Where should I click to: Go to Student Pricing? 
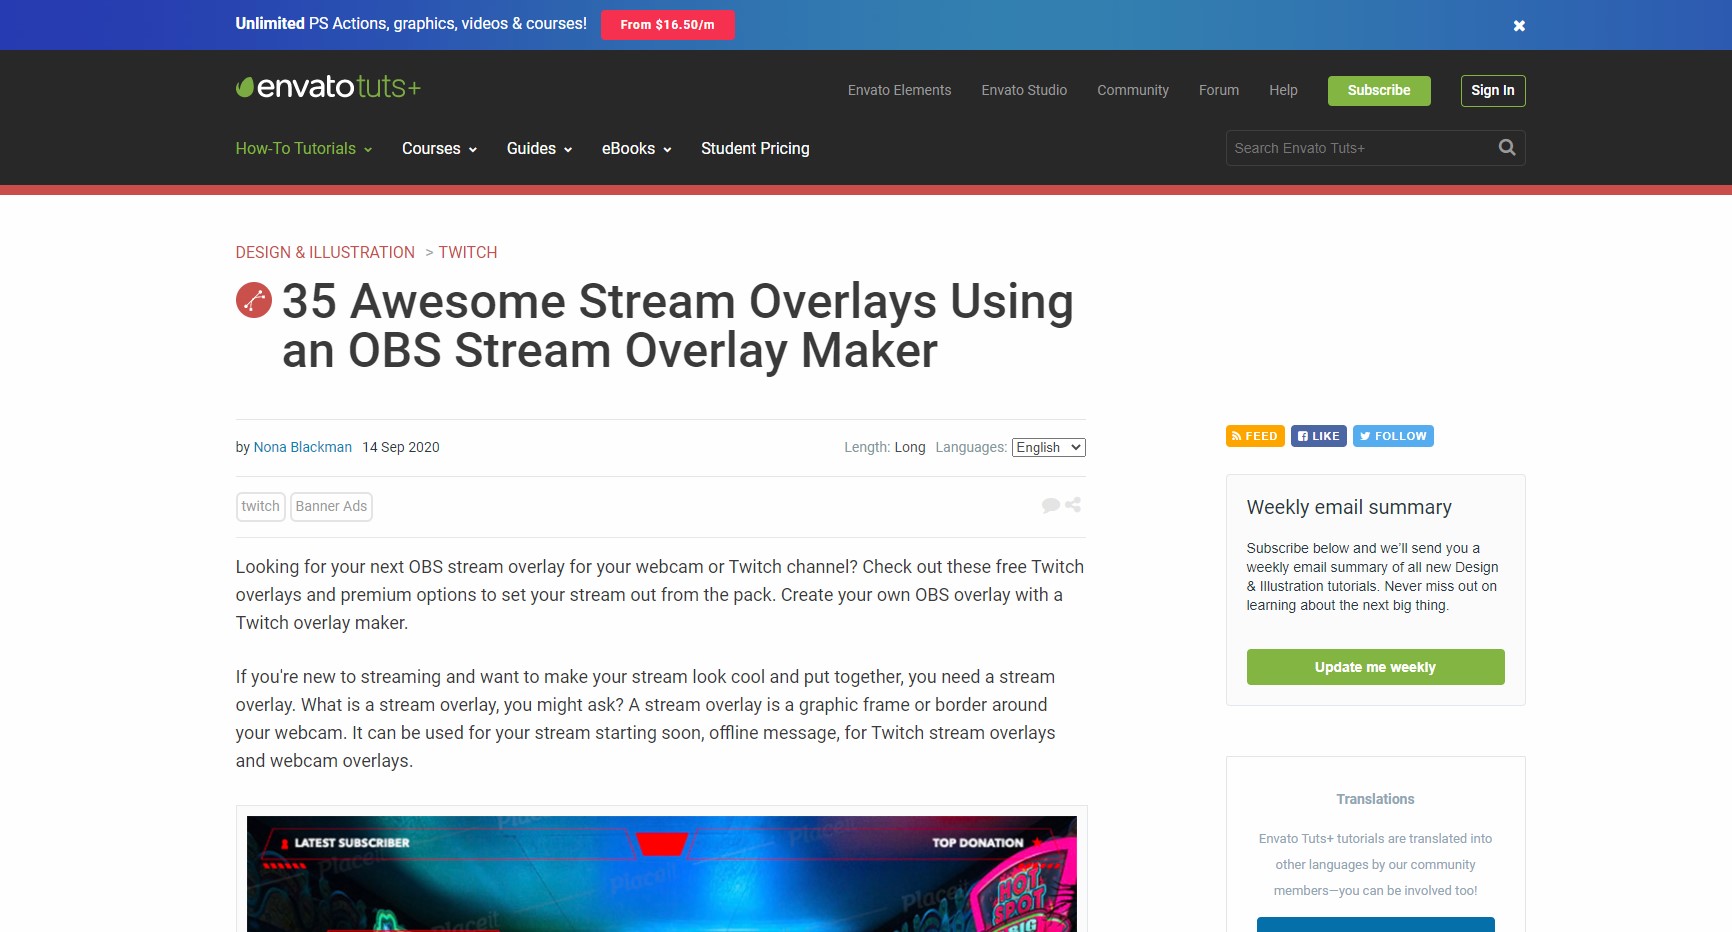tap(755, 148)
